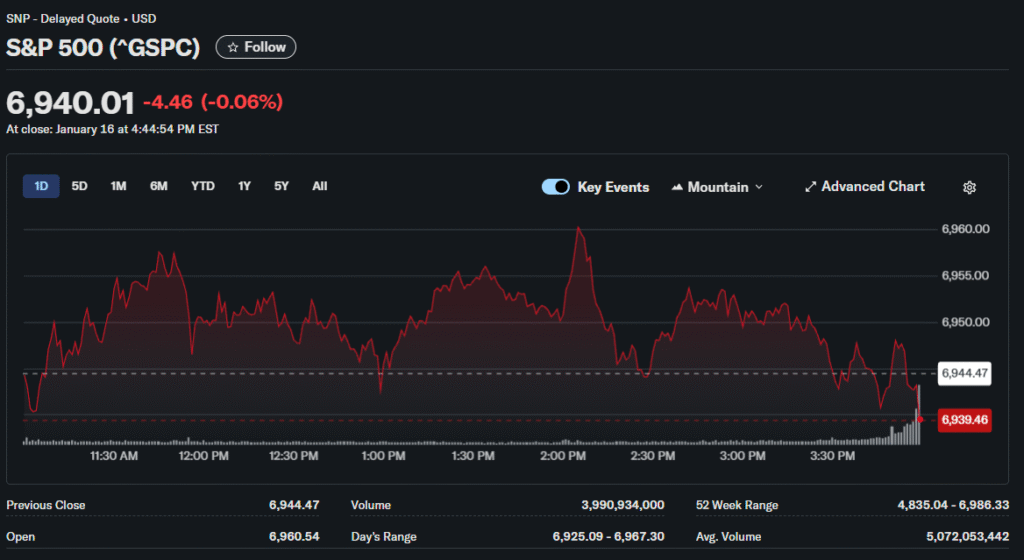1024x560 pixels.
Task: Toggle the Key Events switch
Action: point(555,187)
